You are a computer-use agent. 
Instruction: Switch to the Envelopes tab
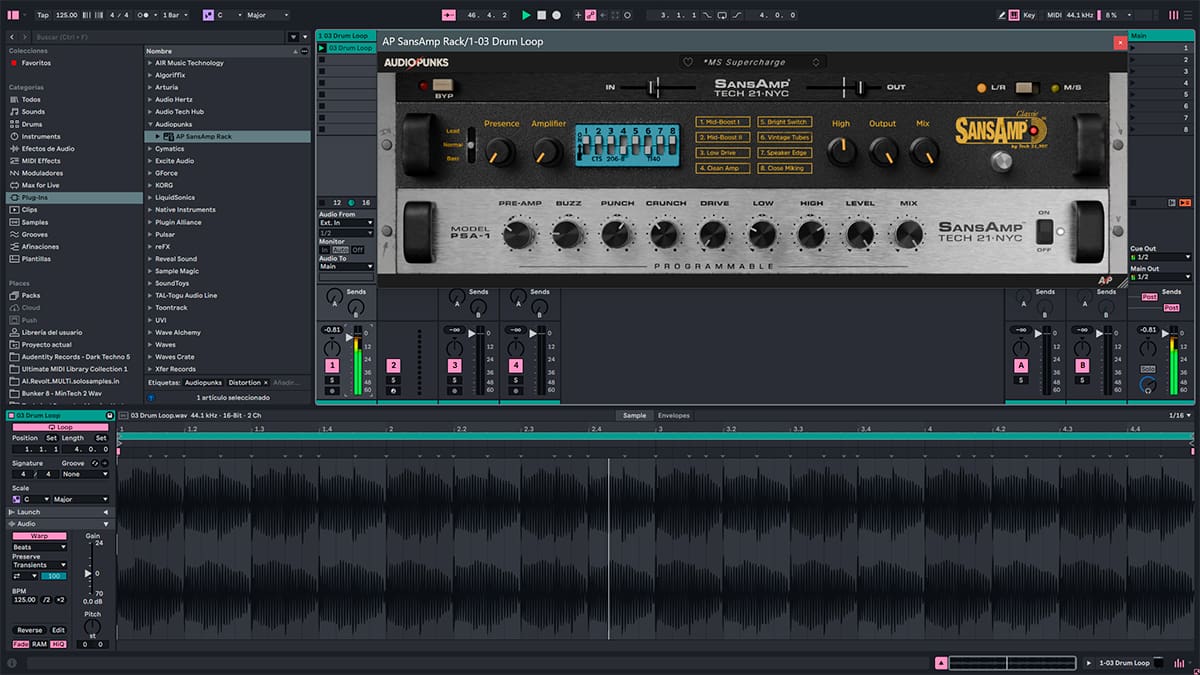click(x=673, y=415)
